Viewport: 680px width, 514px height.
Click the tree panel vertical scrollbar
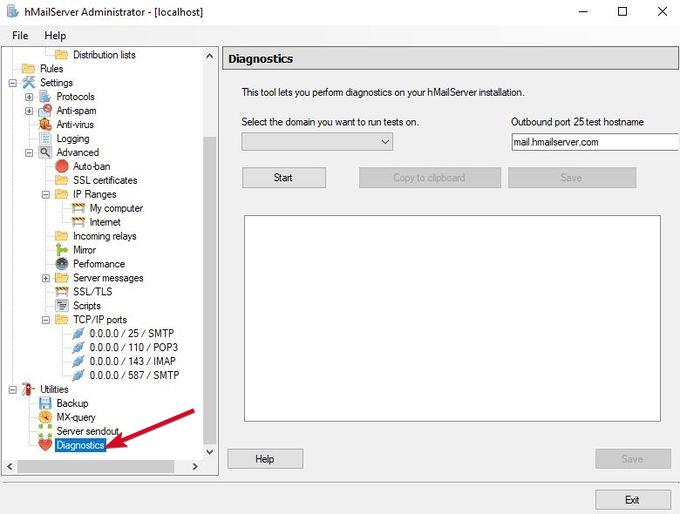(x=209, y=250)
